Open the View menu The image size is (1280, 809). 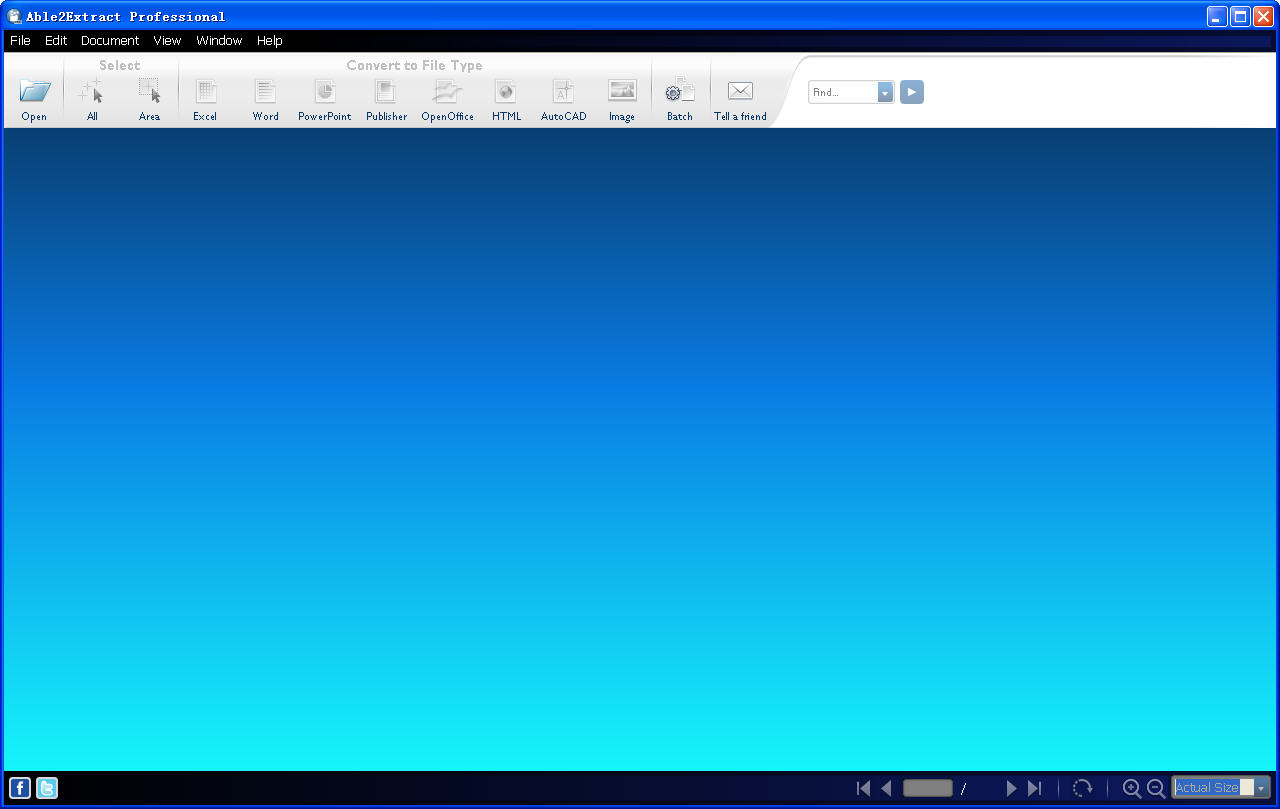click(x=167, y=41)
